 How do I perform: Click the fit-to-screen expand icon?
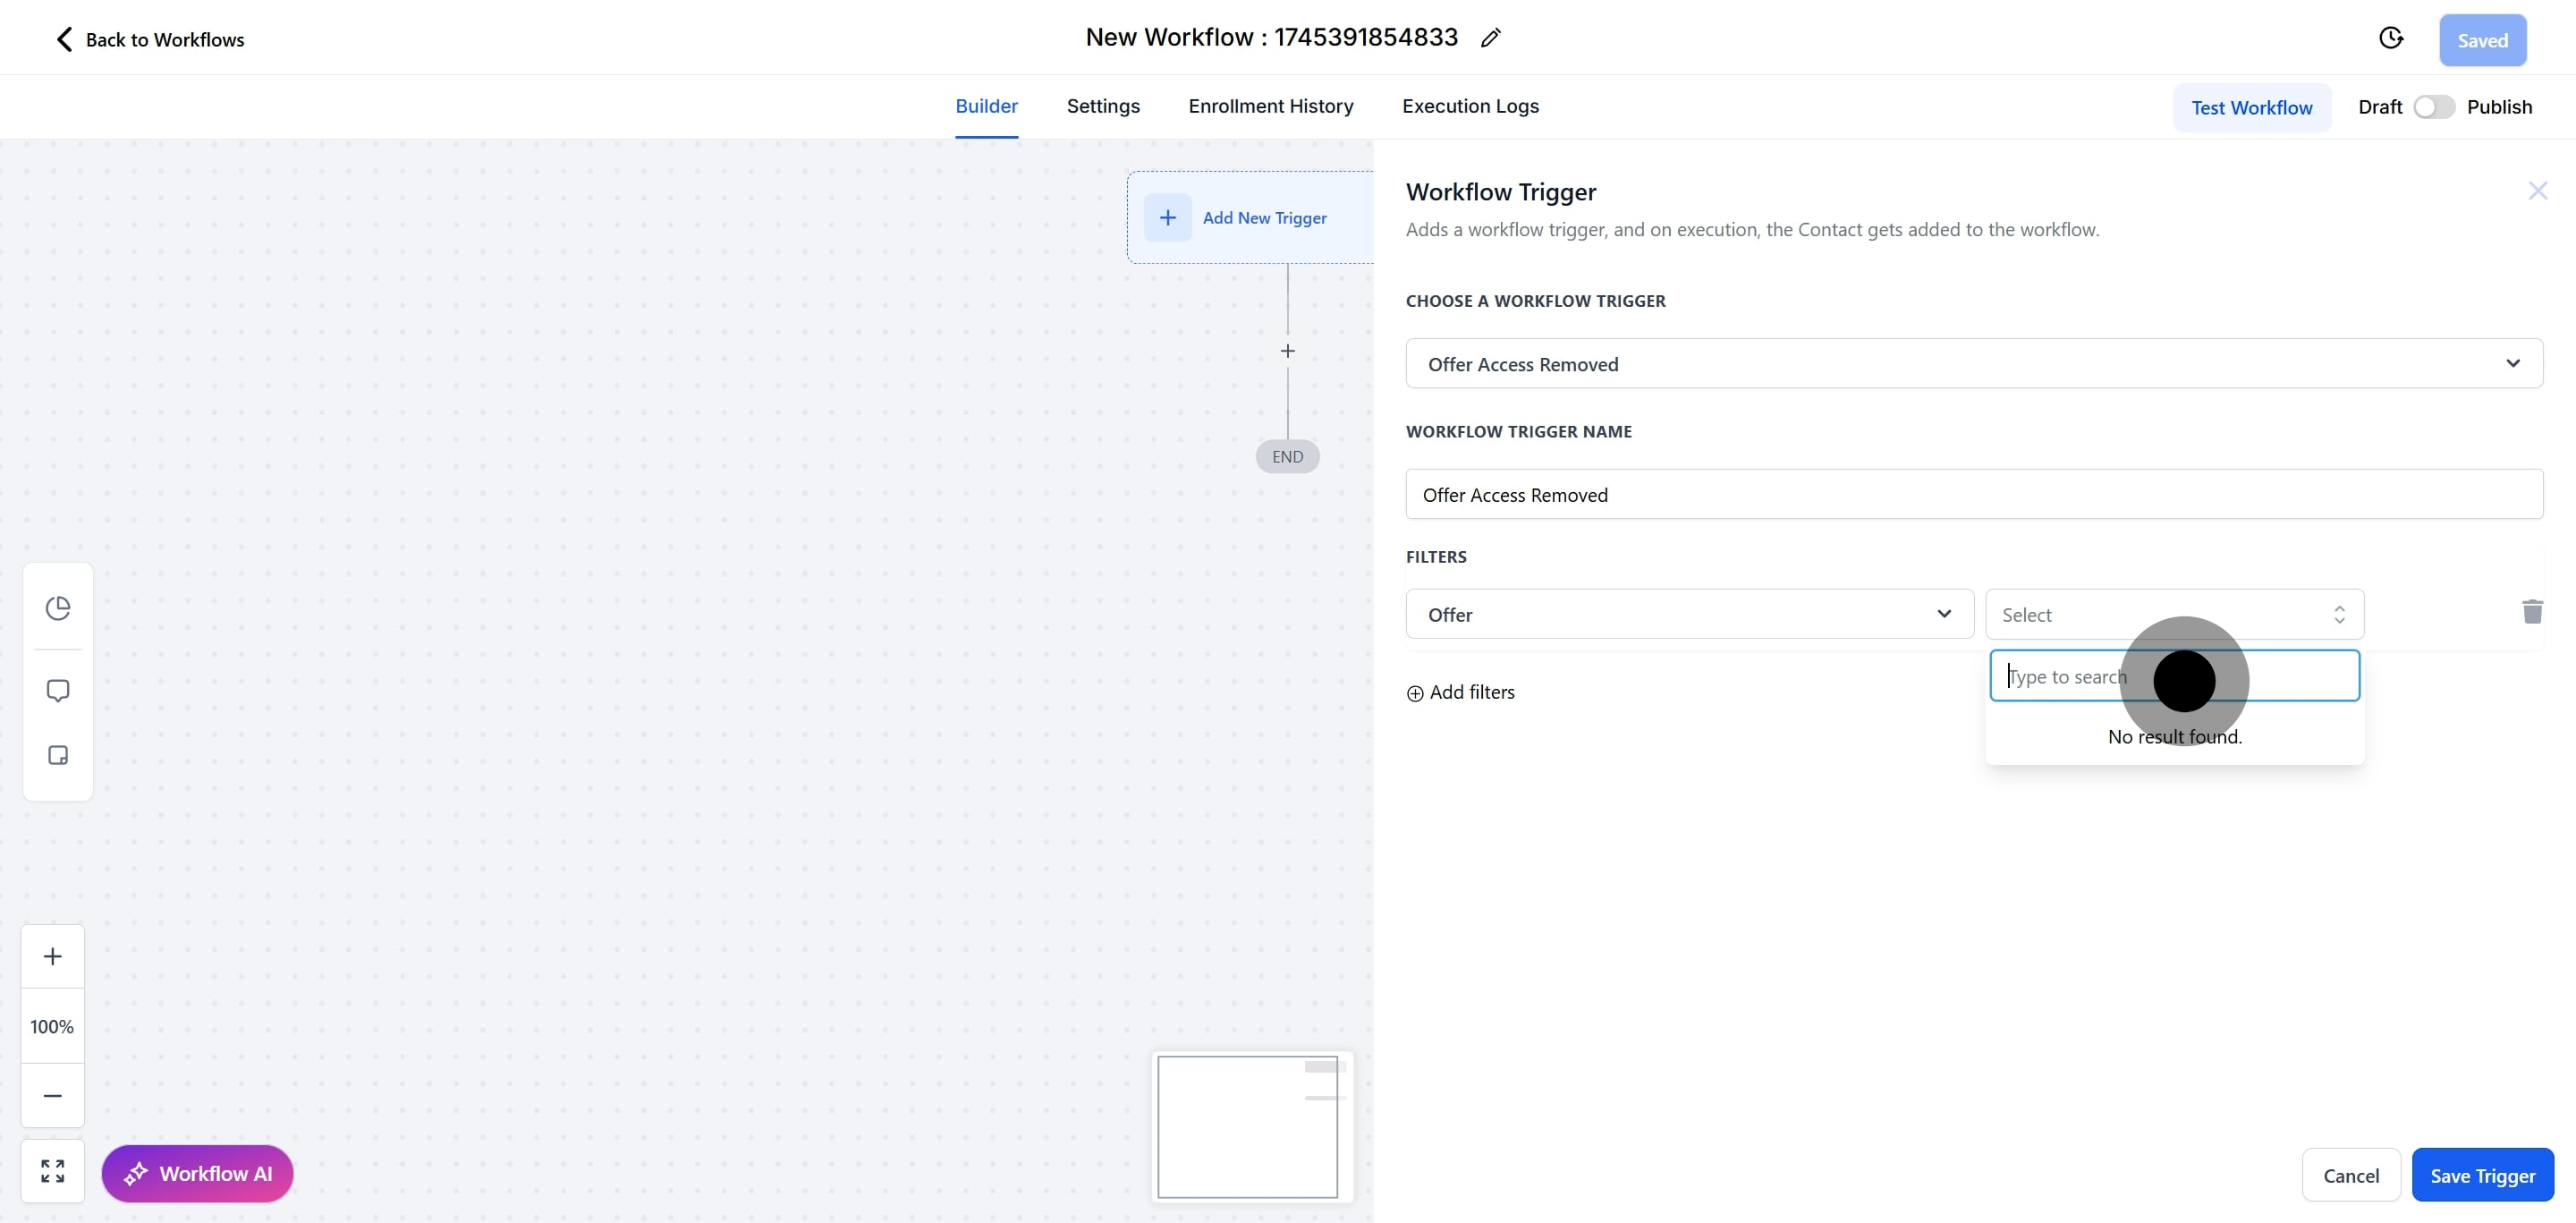[53, 1171]
